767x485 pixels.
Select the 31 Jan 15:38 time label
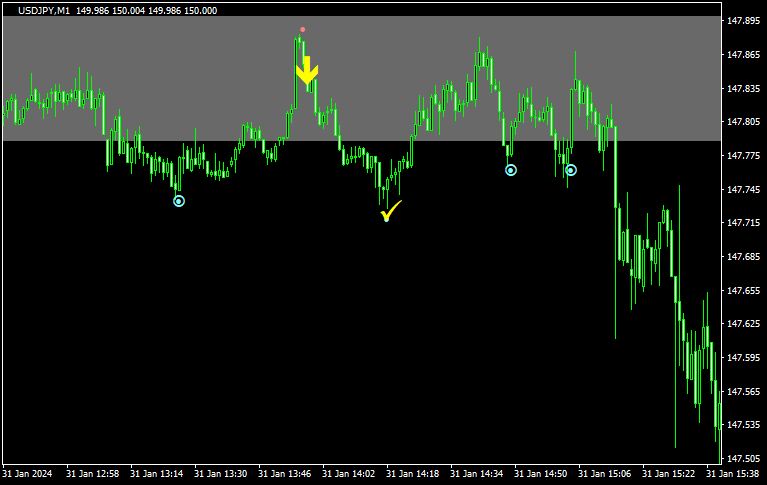(734, 474)
